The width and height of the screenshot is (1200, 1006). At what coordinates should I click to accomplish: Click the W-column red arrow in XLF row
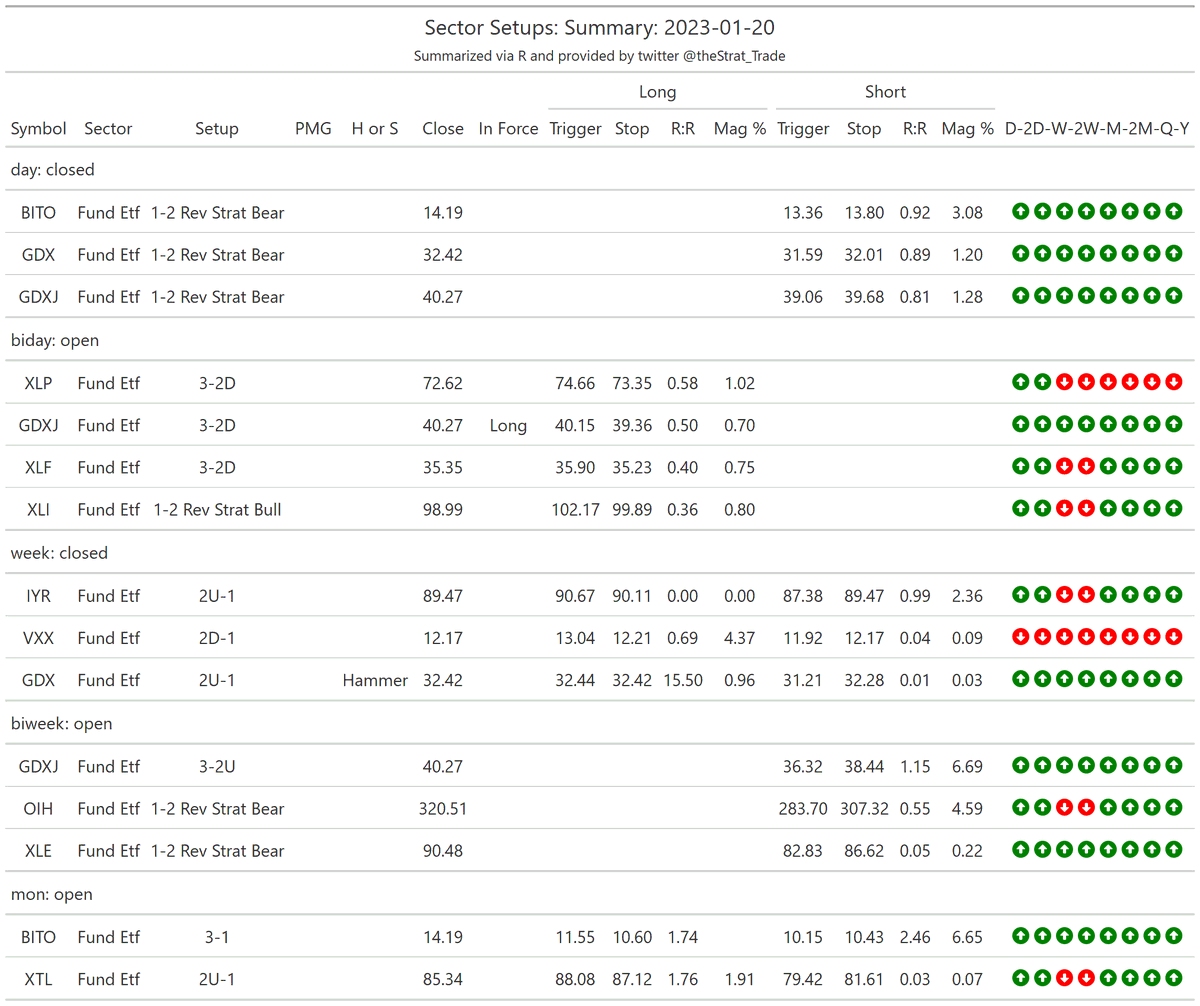[1064, 466]
